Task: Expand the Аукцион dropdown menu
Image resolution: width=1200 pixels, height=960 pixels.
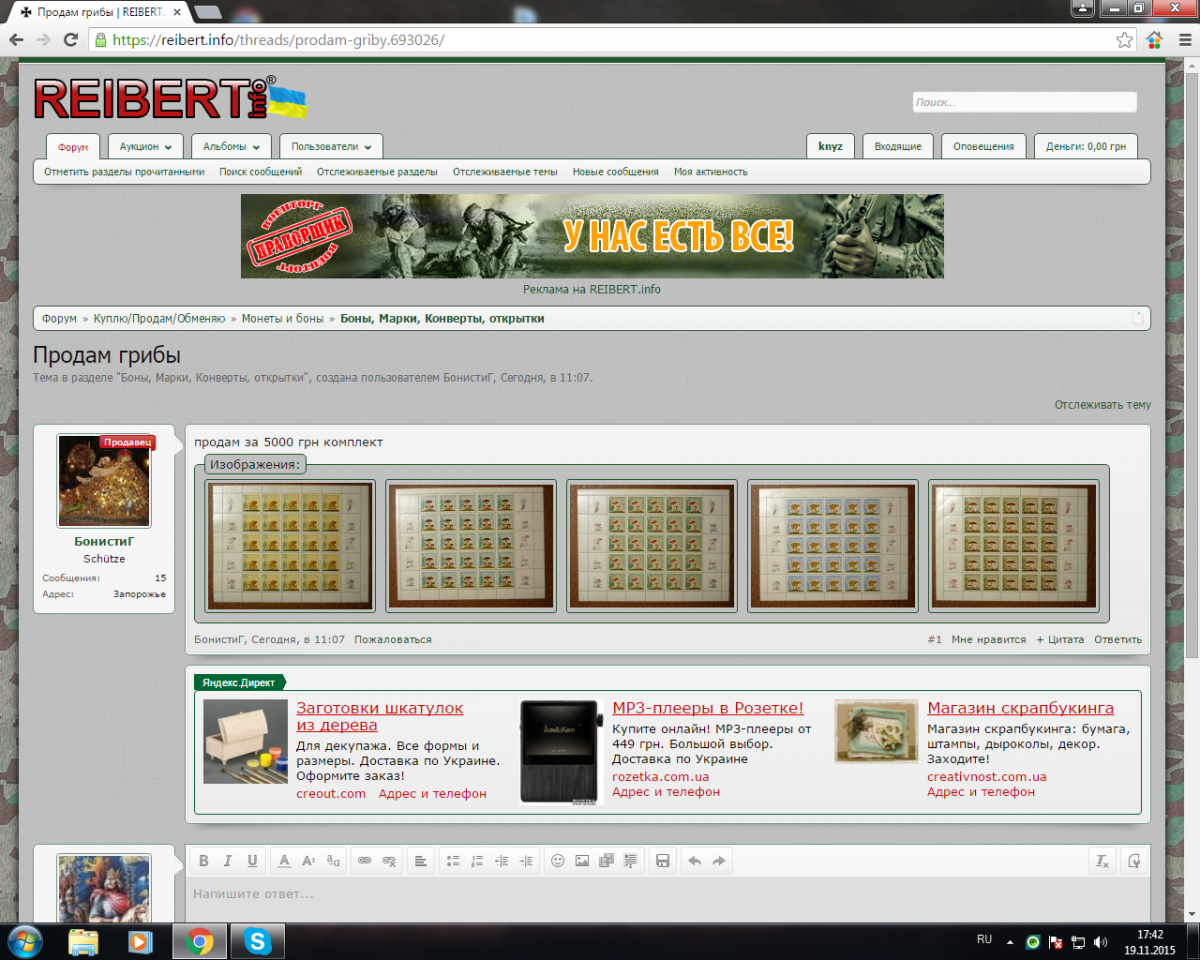Action: click(145, 146)
